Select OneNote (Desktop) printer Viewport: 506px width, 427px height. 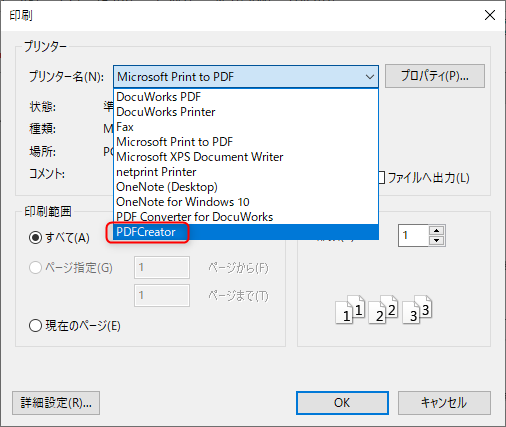pyautogui.click(x=246, y=187)
